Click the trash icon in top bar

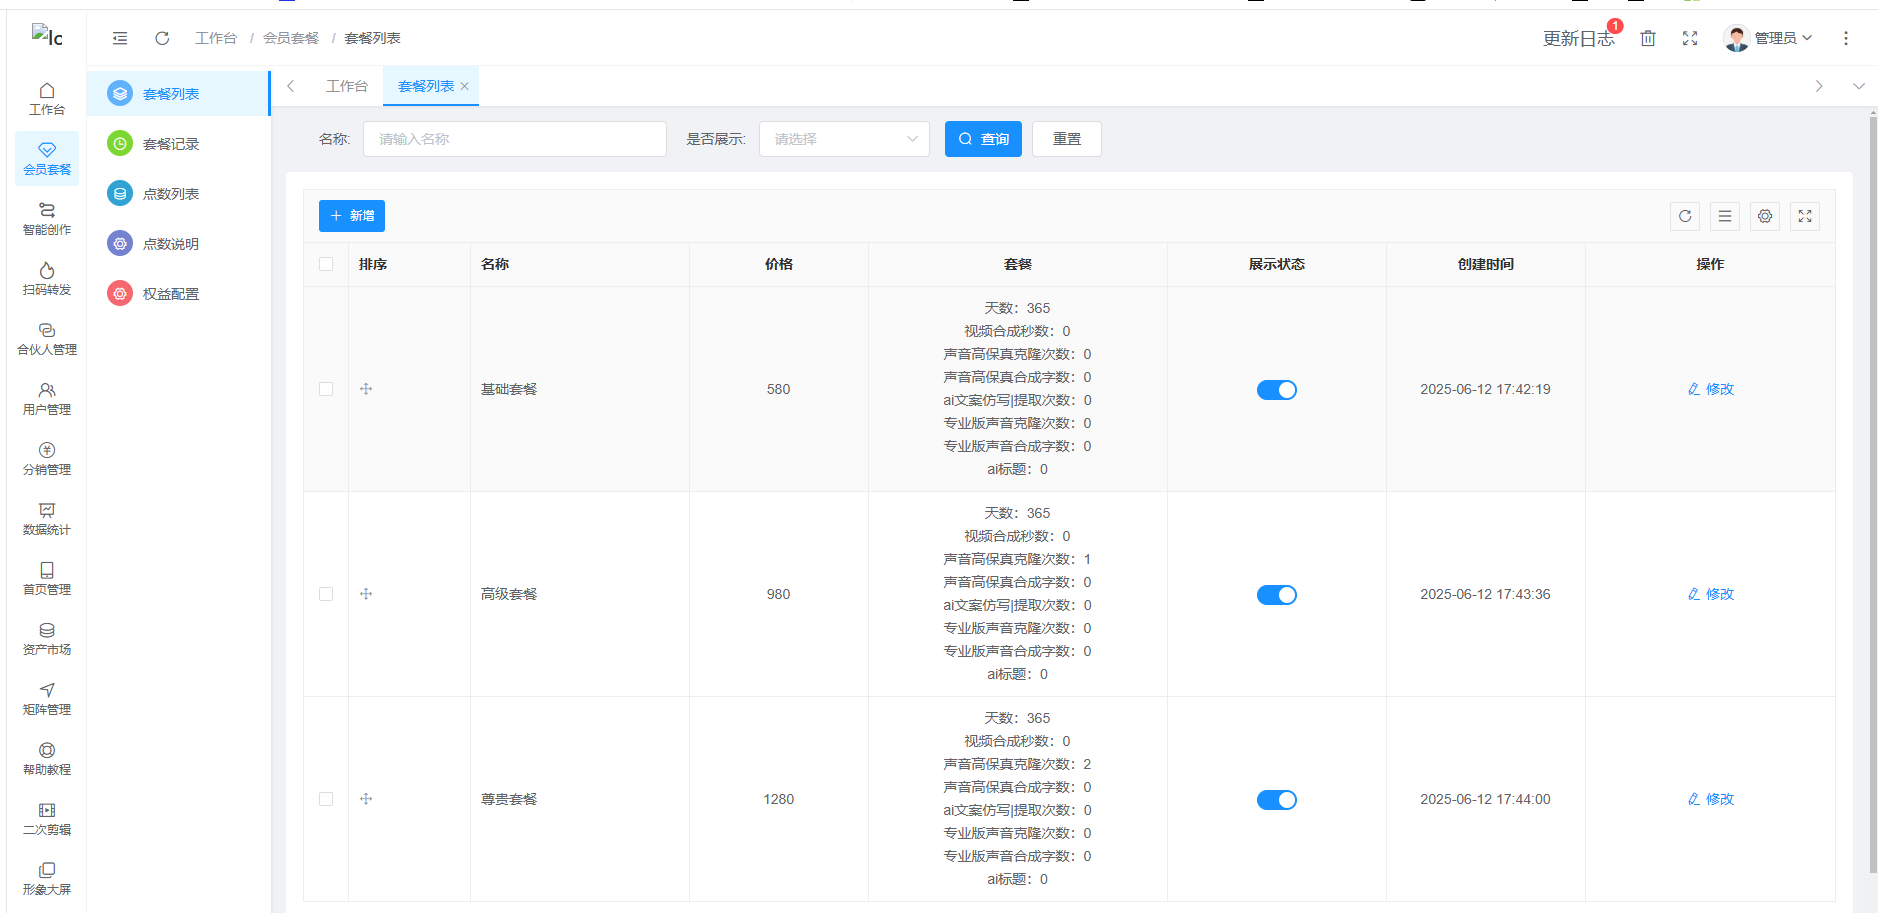[1648, 38]
